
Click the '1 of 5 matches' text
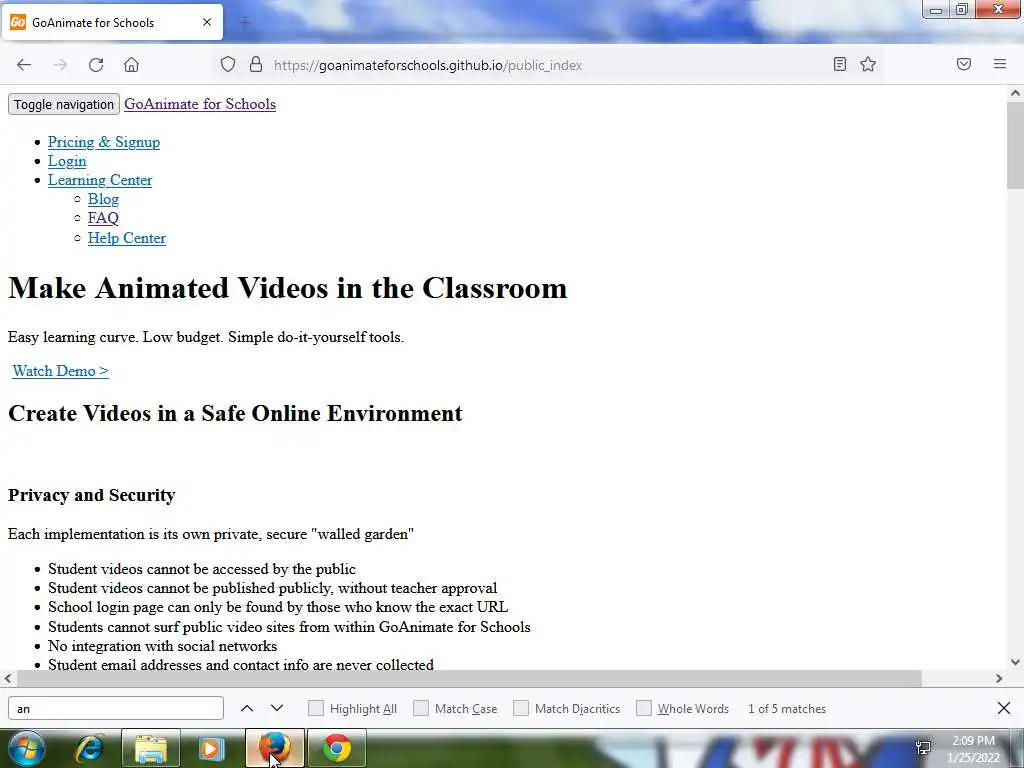point(786,709)
